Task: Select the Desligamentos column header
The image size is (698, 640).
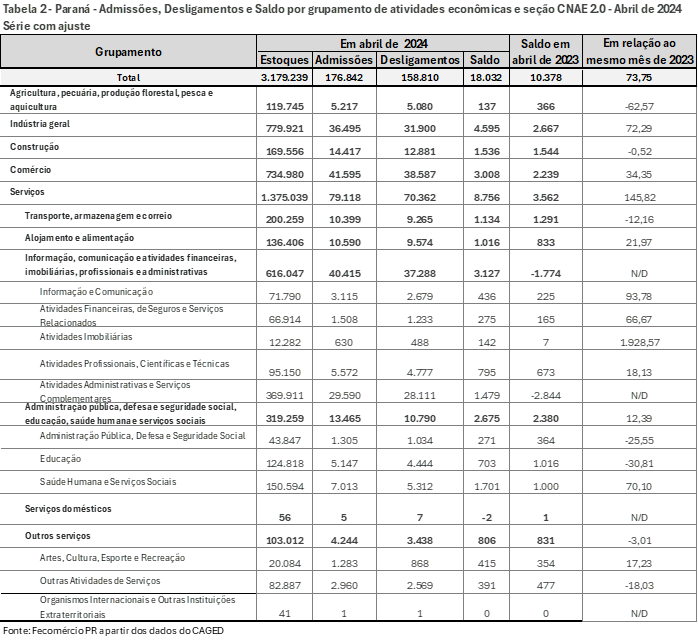Action: pos(420,60)
